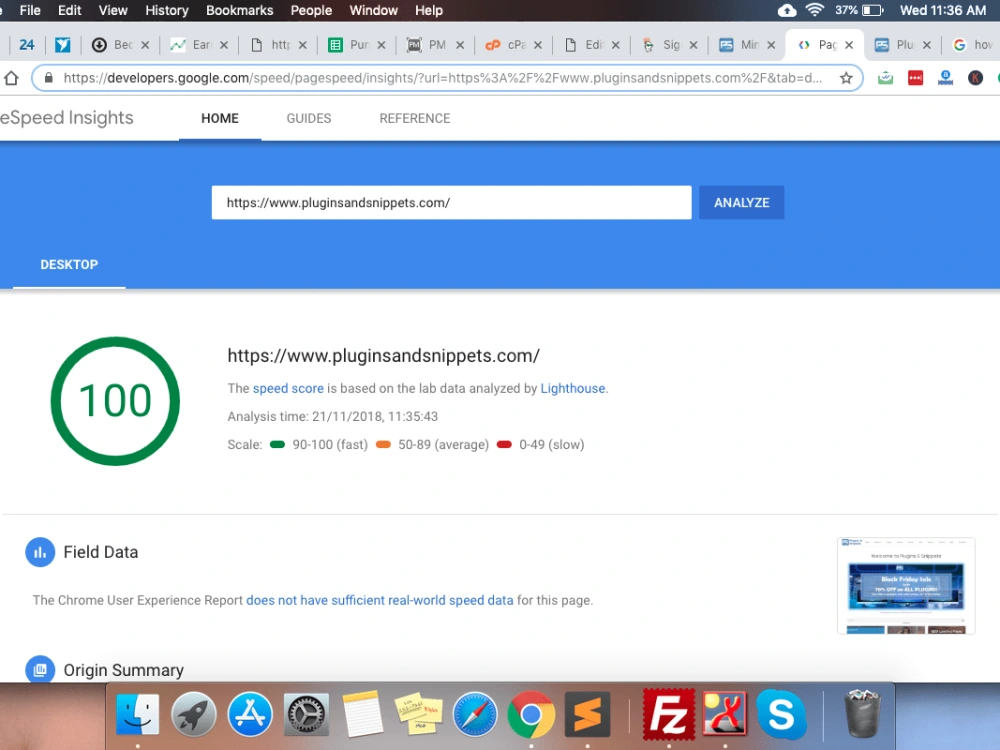Open the Bookmarks menu

239,10
